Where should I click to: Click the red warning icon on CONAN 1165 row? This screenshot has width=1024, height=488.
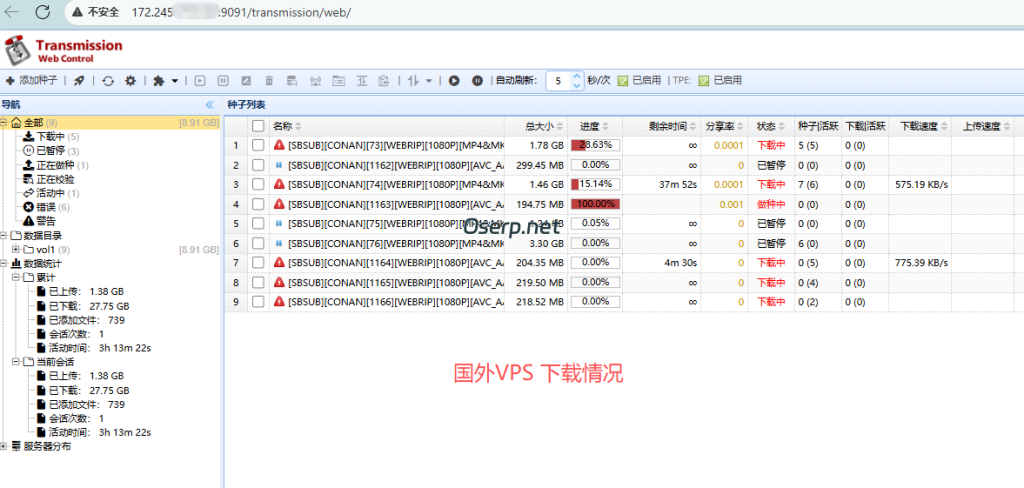point(280,282)
